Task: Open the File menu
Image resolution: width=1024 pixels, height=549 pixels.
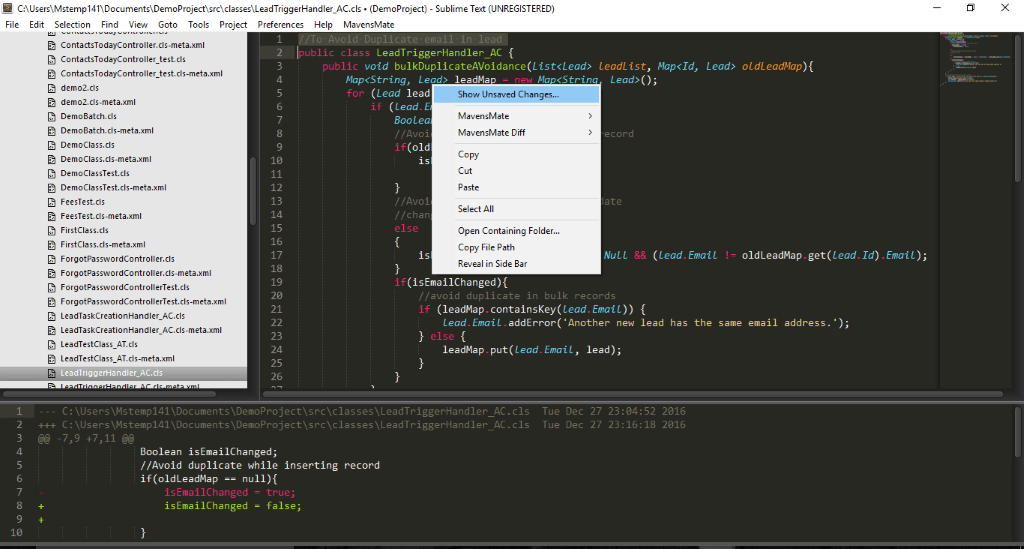Action: tap(12, 25)
